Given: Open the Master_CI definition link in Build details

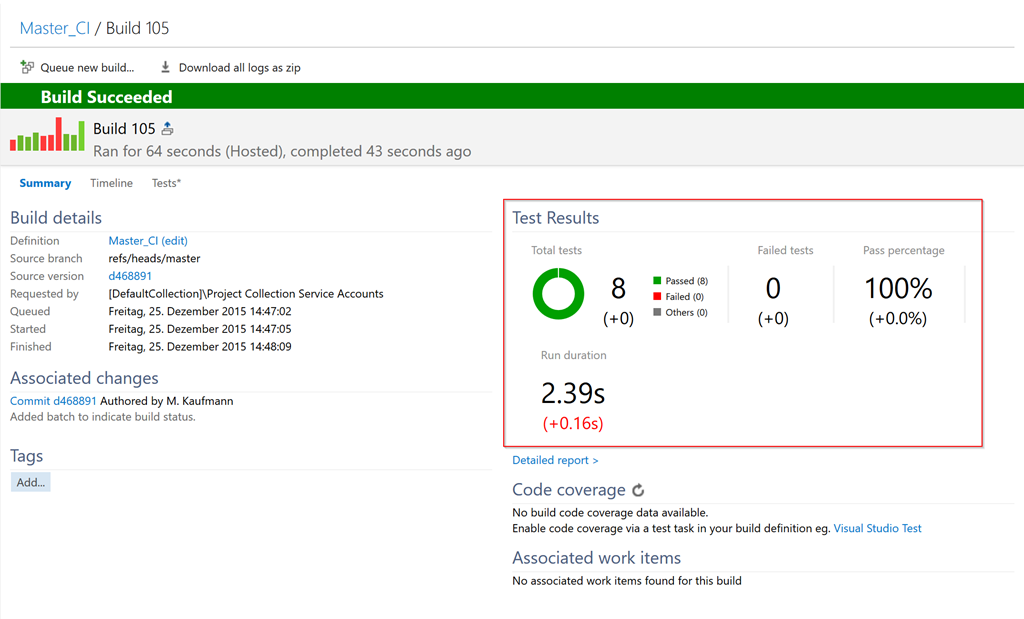Looking at the screenshot, I should (133, 241).
